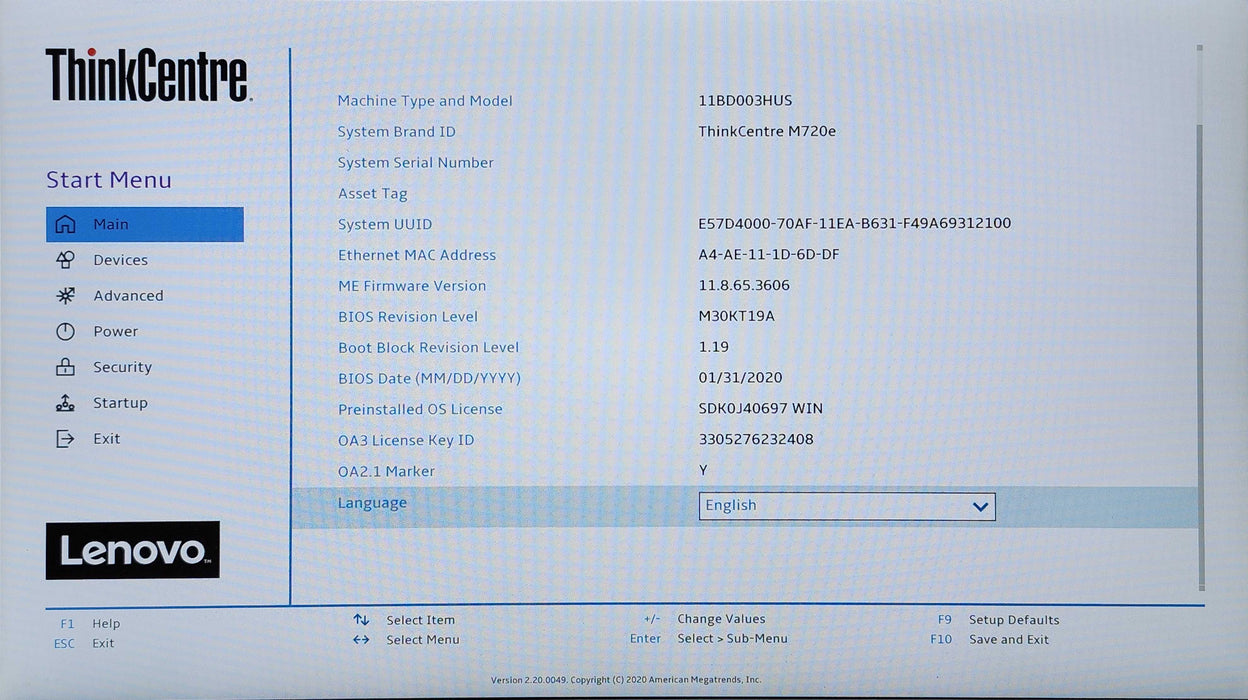Click the OA3 License Key ID label

click(x=406, y=441)
